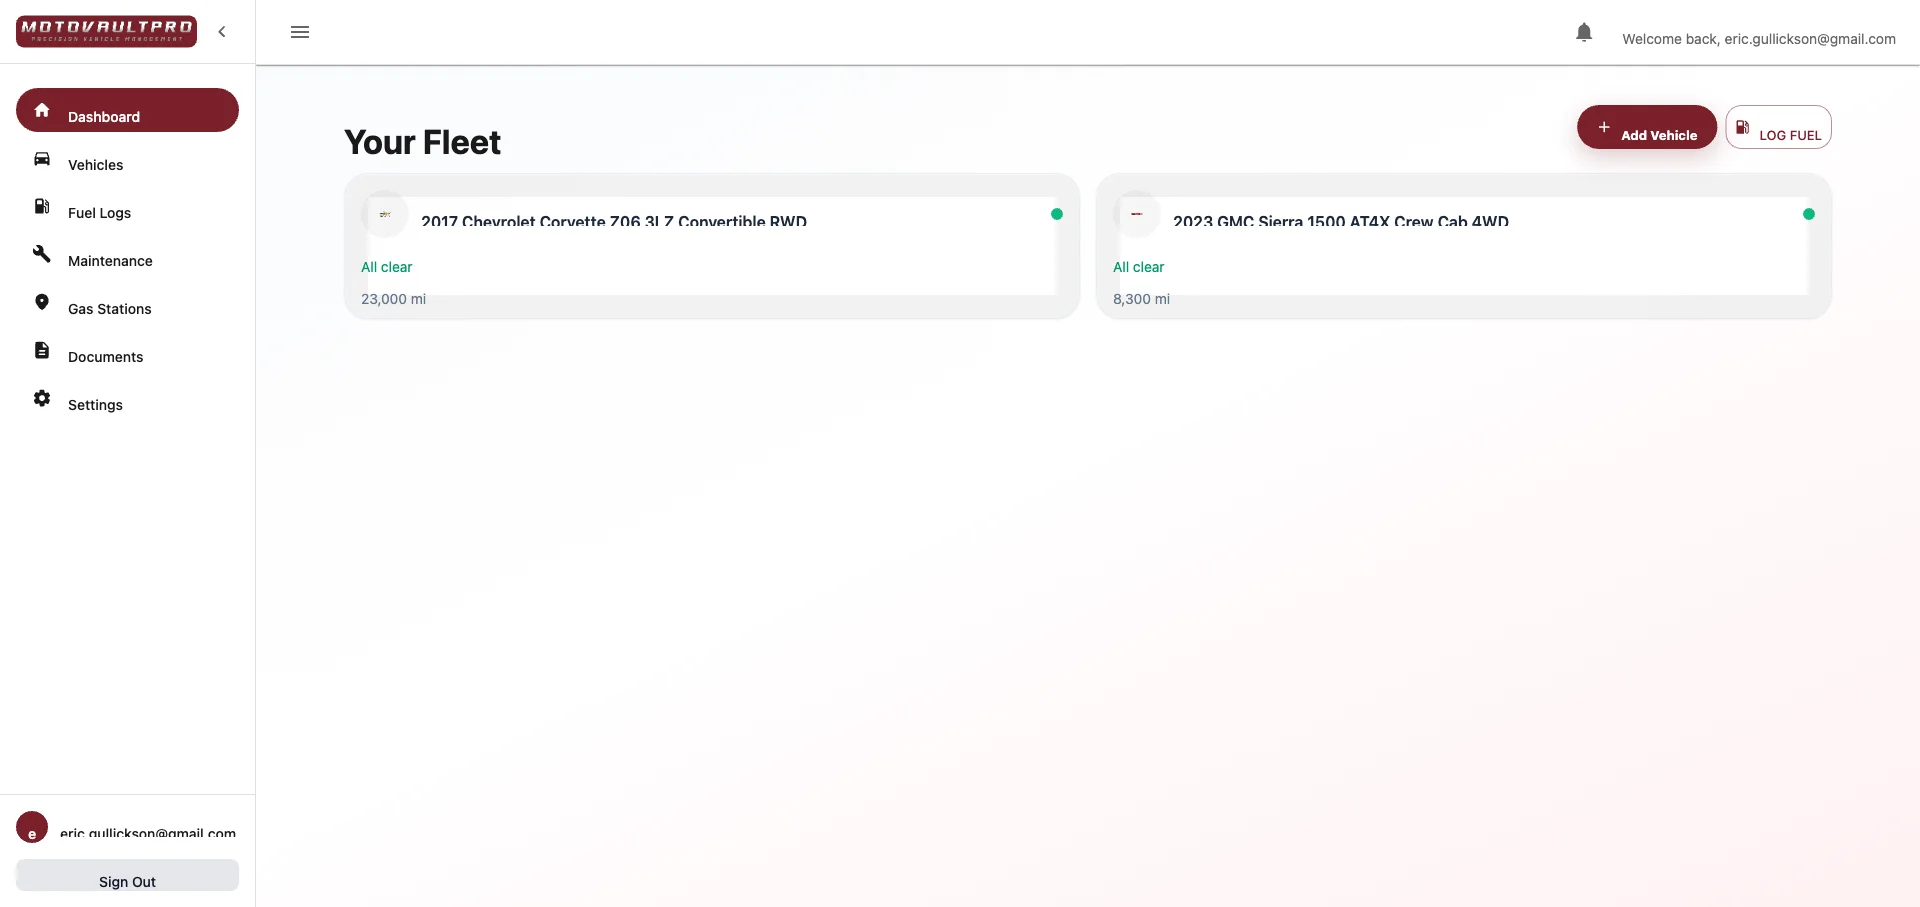Click the notification bell icon
Viewport: 1920px width, 907px height.
[x=1583, y=33]
